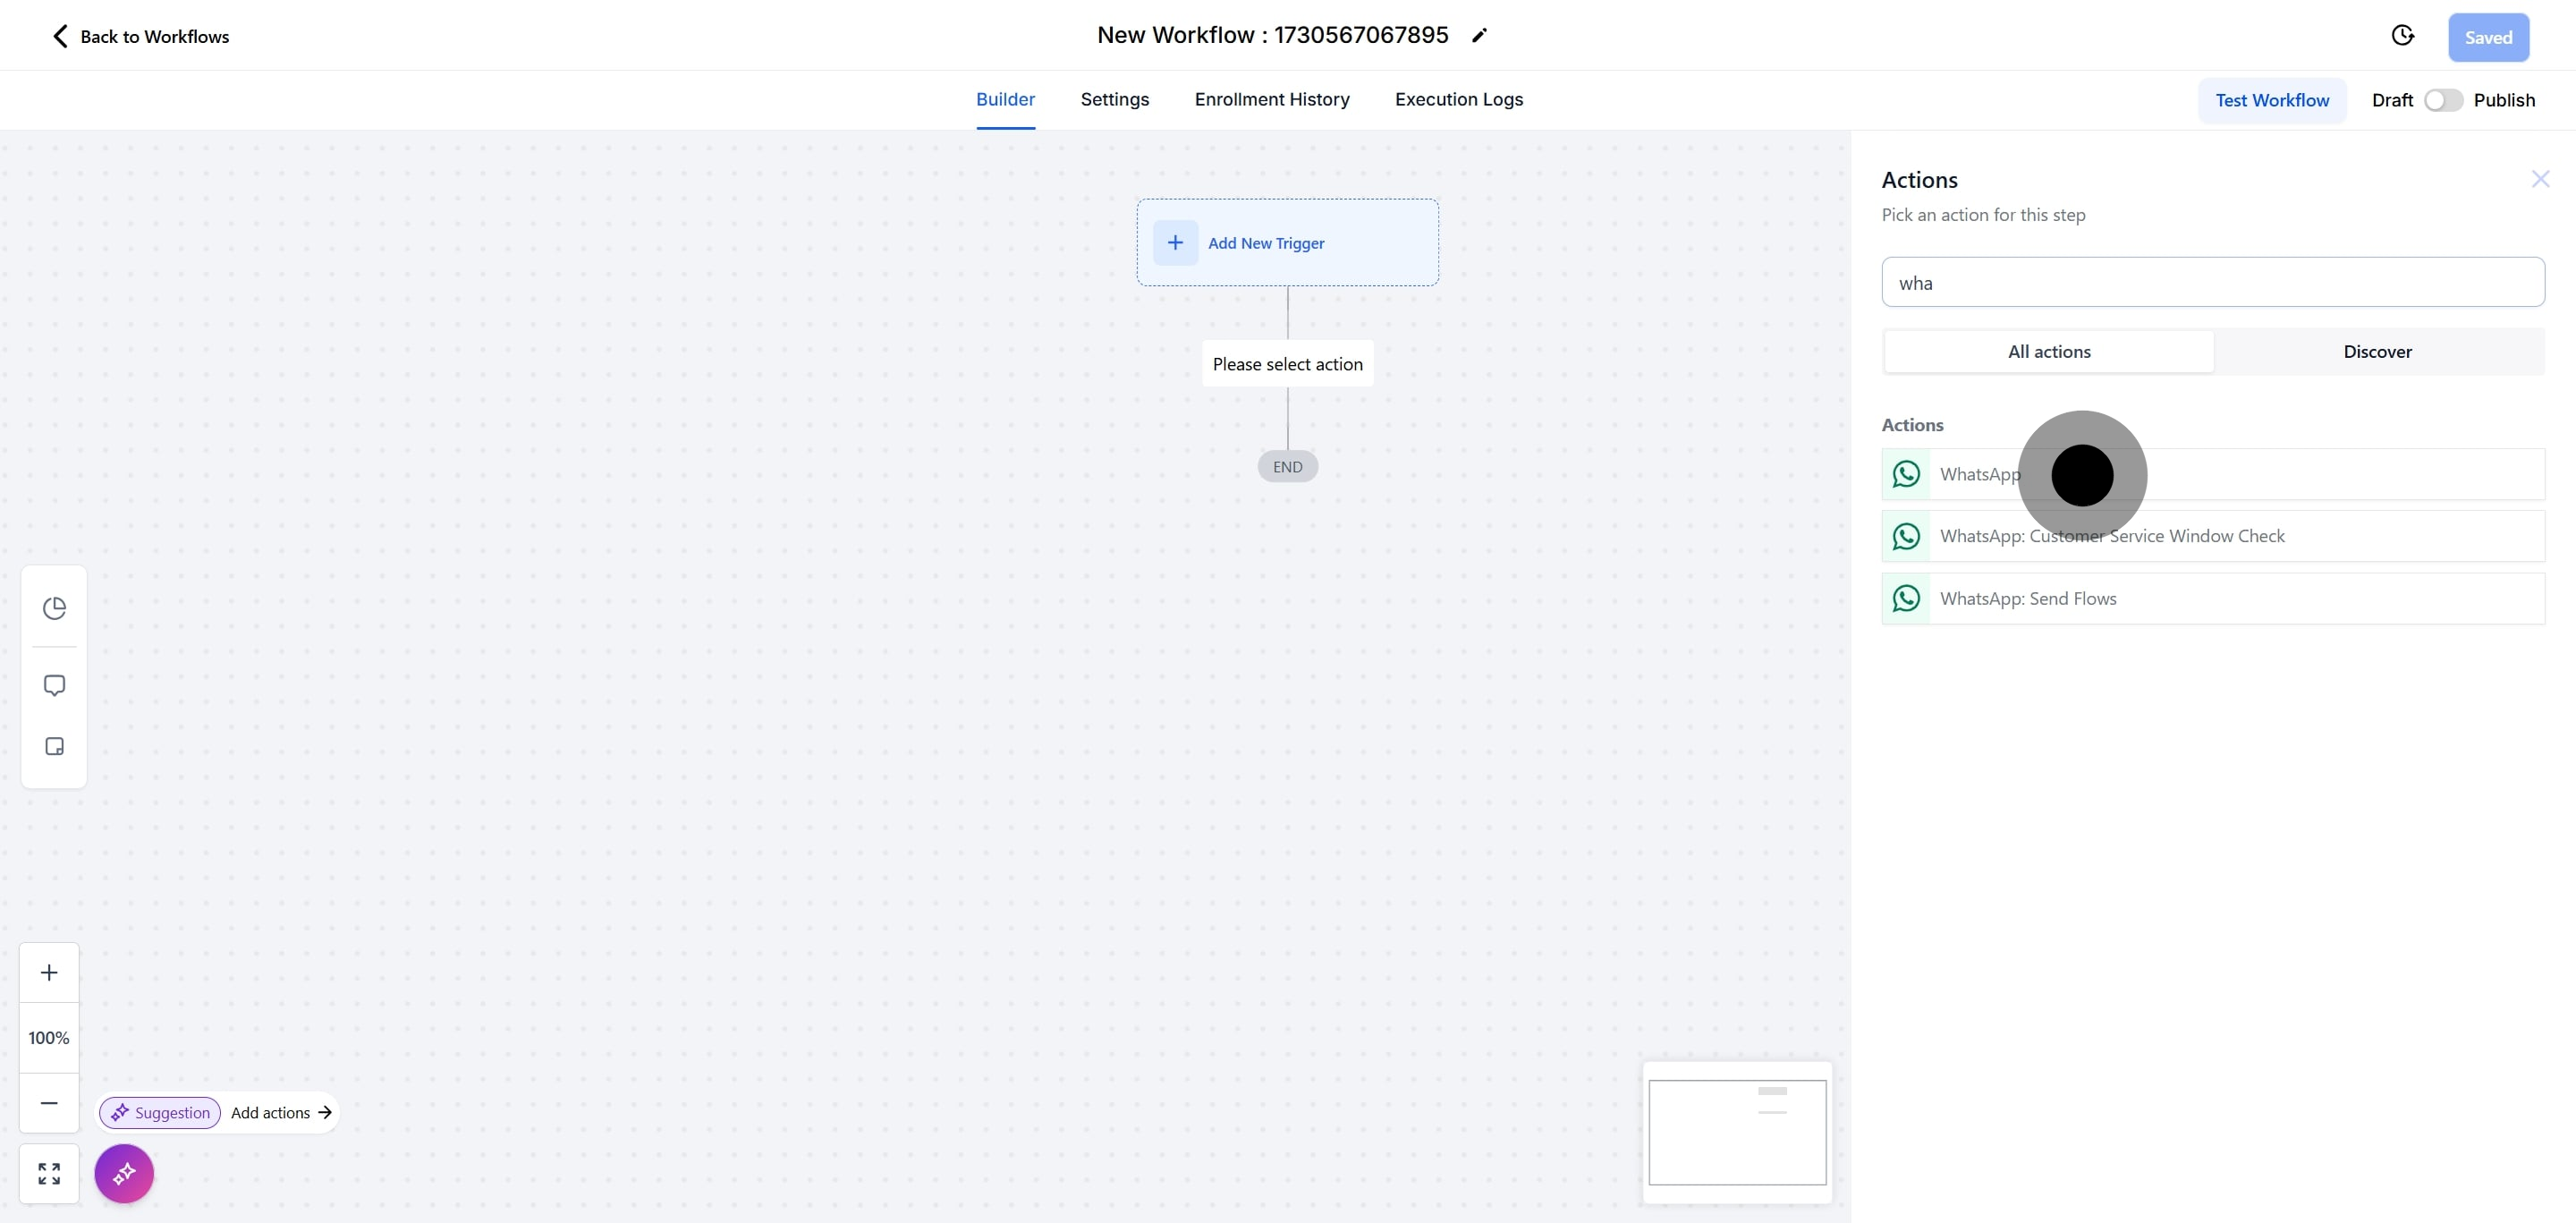Viewport: 2576px width, 1223px height.
Task: Open the Execution Logs tab
Action: tap(1458, 99)
